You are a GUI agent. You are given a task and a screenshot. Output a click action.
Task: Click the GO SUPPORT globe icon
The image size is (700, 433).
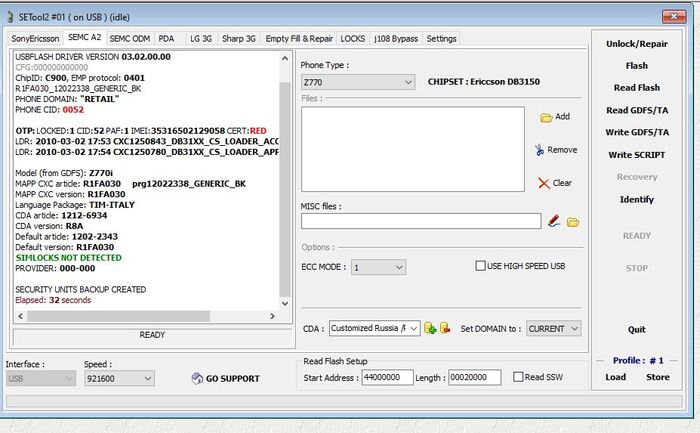pyautogui.click(x=197, y=378)
